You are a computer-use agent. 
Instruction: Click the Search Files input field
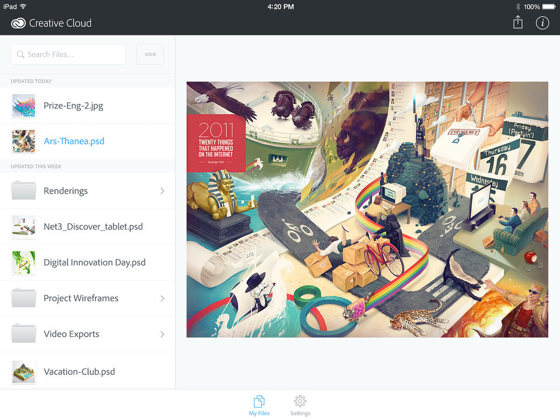68,54
